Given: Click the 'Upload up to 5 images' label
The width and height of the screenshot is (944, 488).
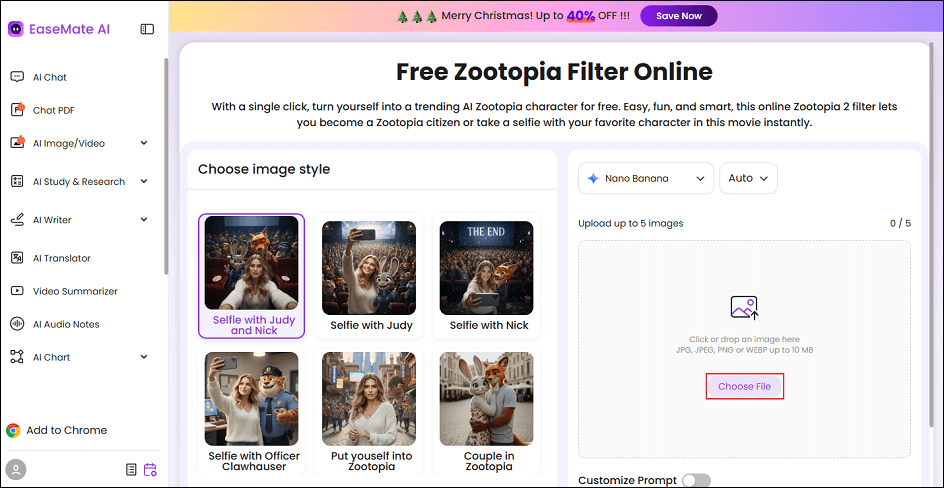Looking at the screenshot, I should (x=630, y=223).
